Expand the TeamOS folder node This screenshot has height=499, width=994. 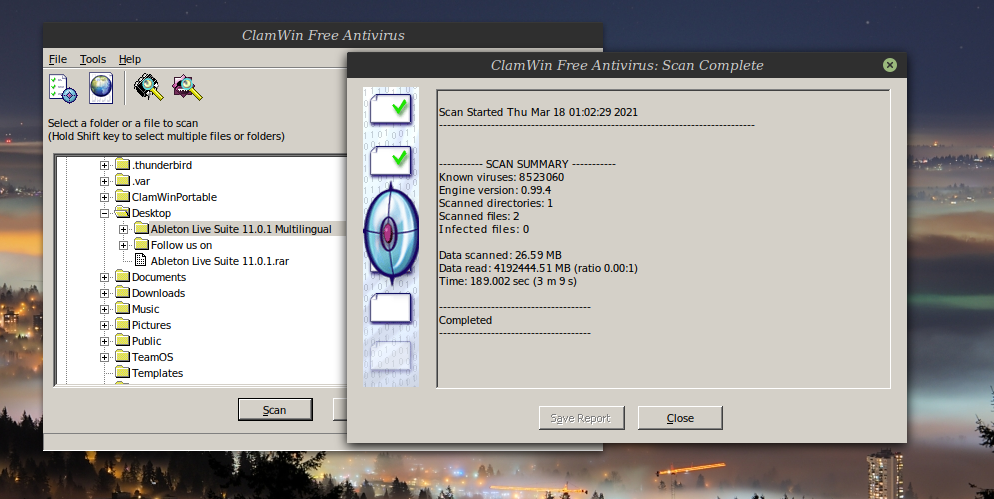point(104,357)
